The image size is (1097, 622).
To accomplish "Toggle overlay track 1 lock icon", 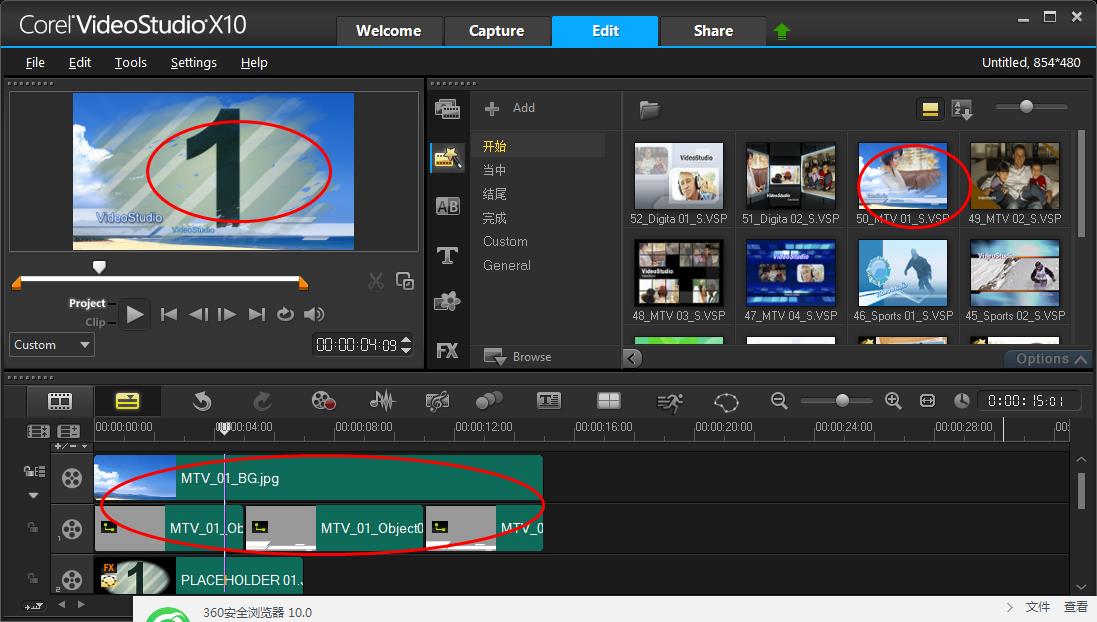I will (32, 527).
